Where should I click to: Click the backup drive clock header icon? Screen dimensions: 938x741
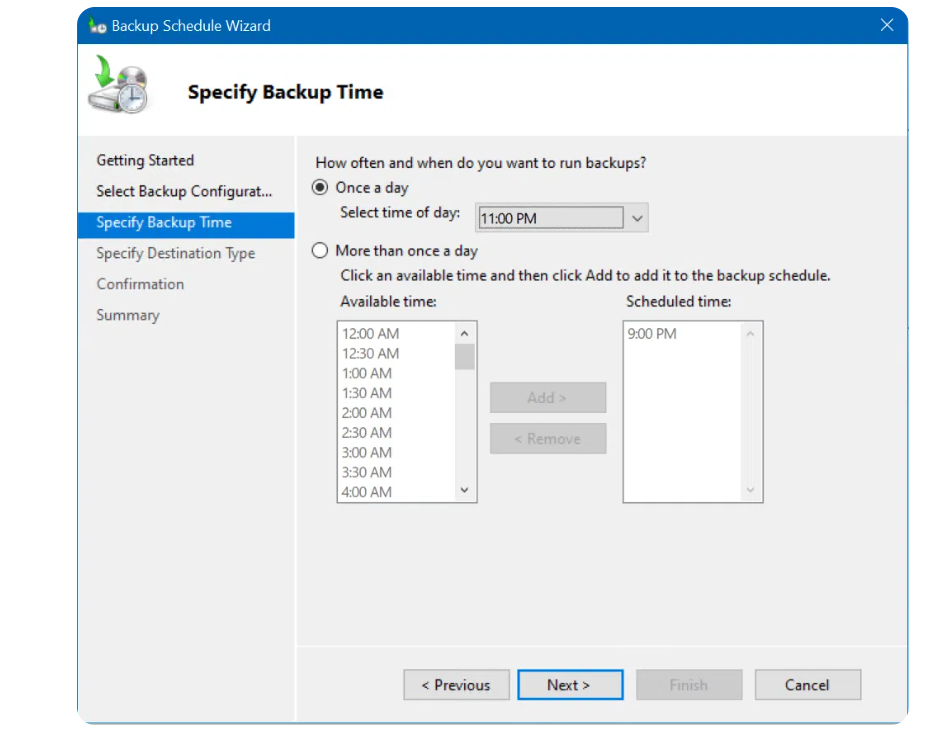click(x=117, y=86)
